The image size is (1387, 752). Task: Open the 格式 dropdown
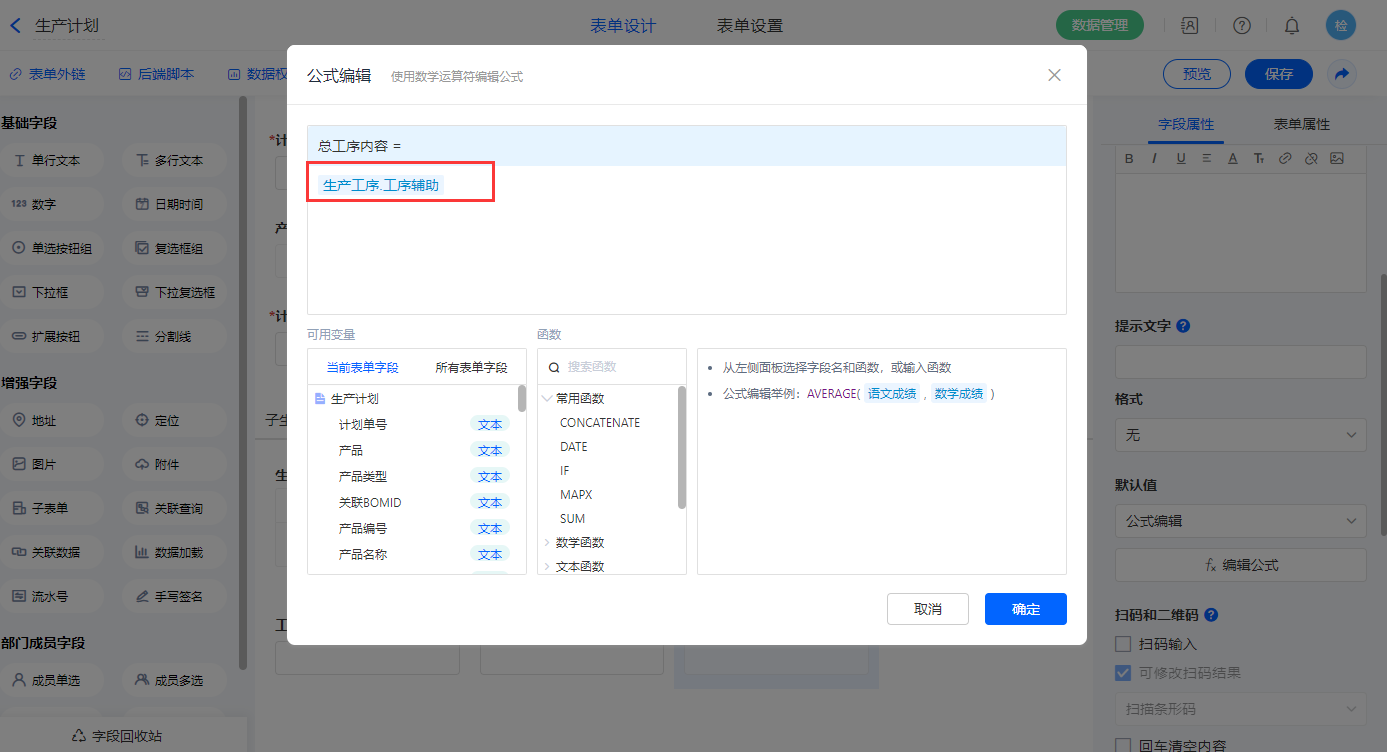(x=1240, y=435)
